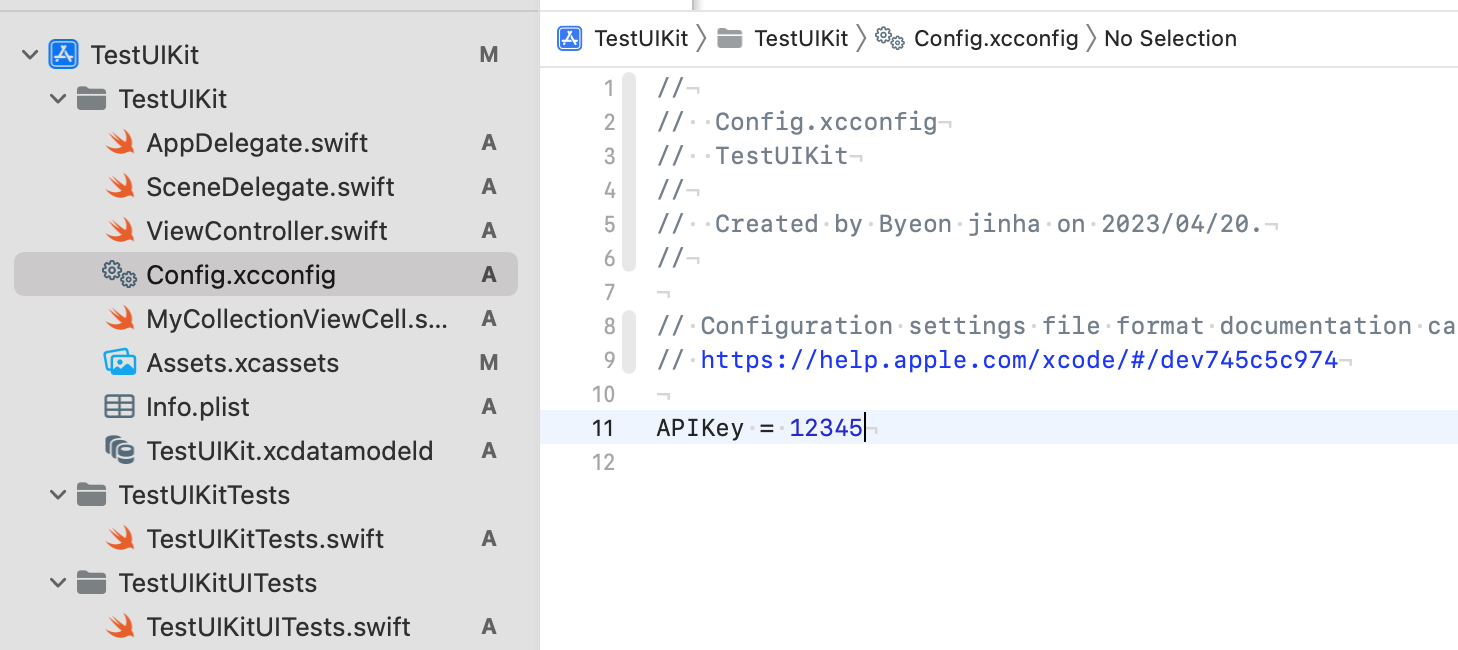Click the Swift icon next to SceneDelegate.swift
1458x650 pixels.
(120, 187)
